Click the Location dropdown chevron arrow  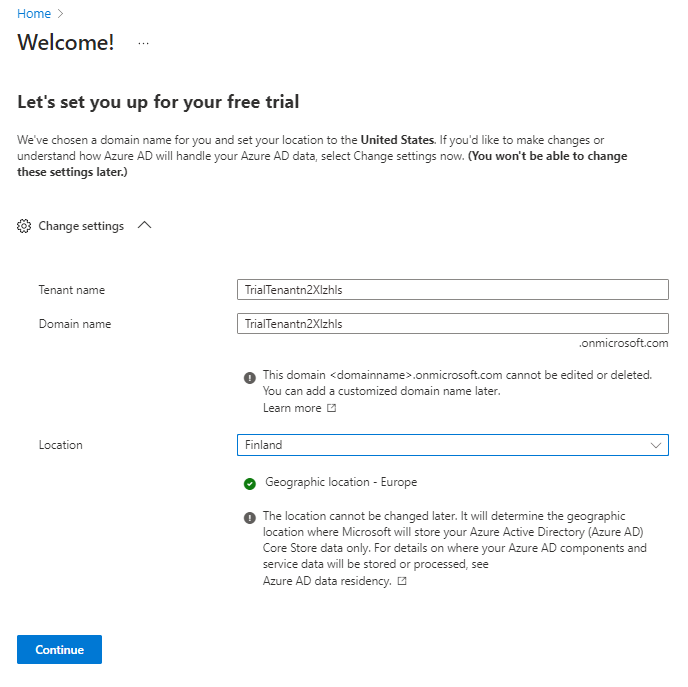click(656, 445)
